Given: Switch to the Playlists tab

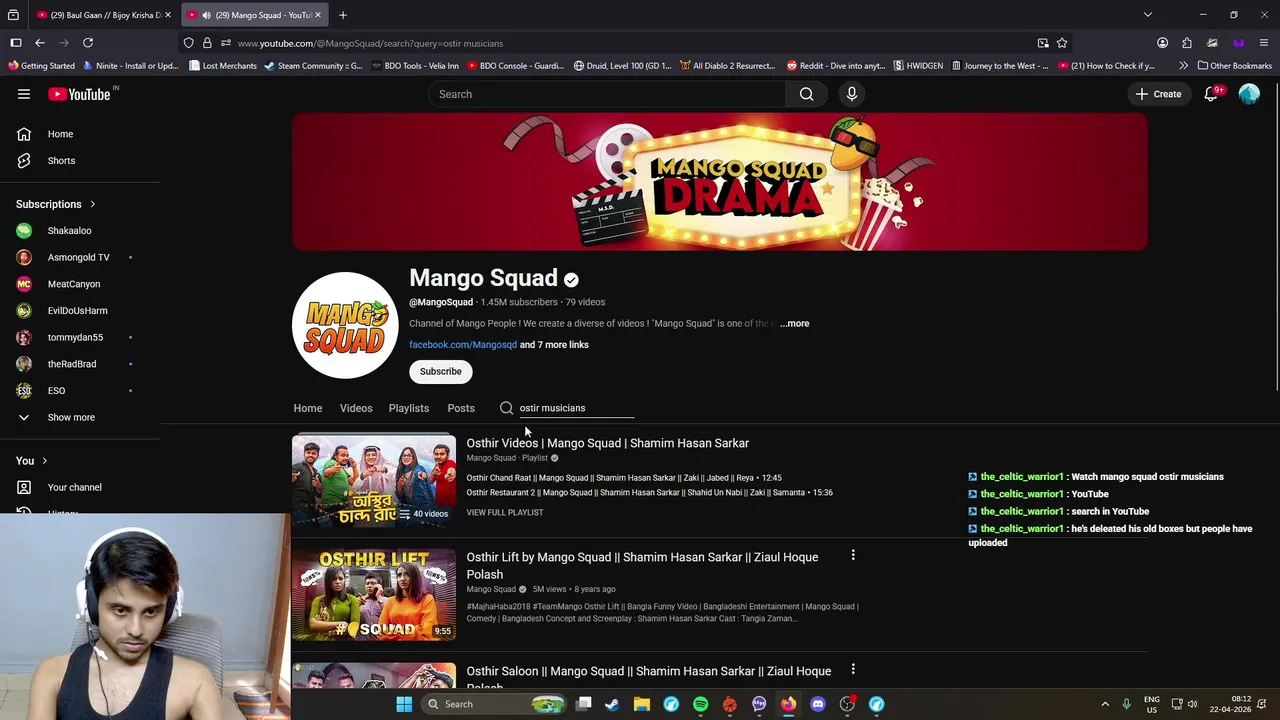Looking at the screenshot, I should 409,408.
